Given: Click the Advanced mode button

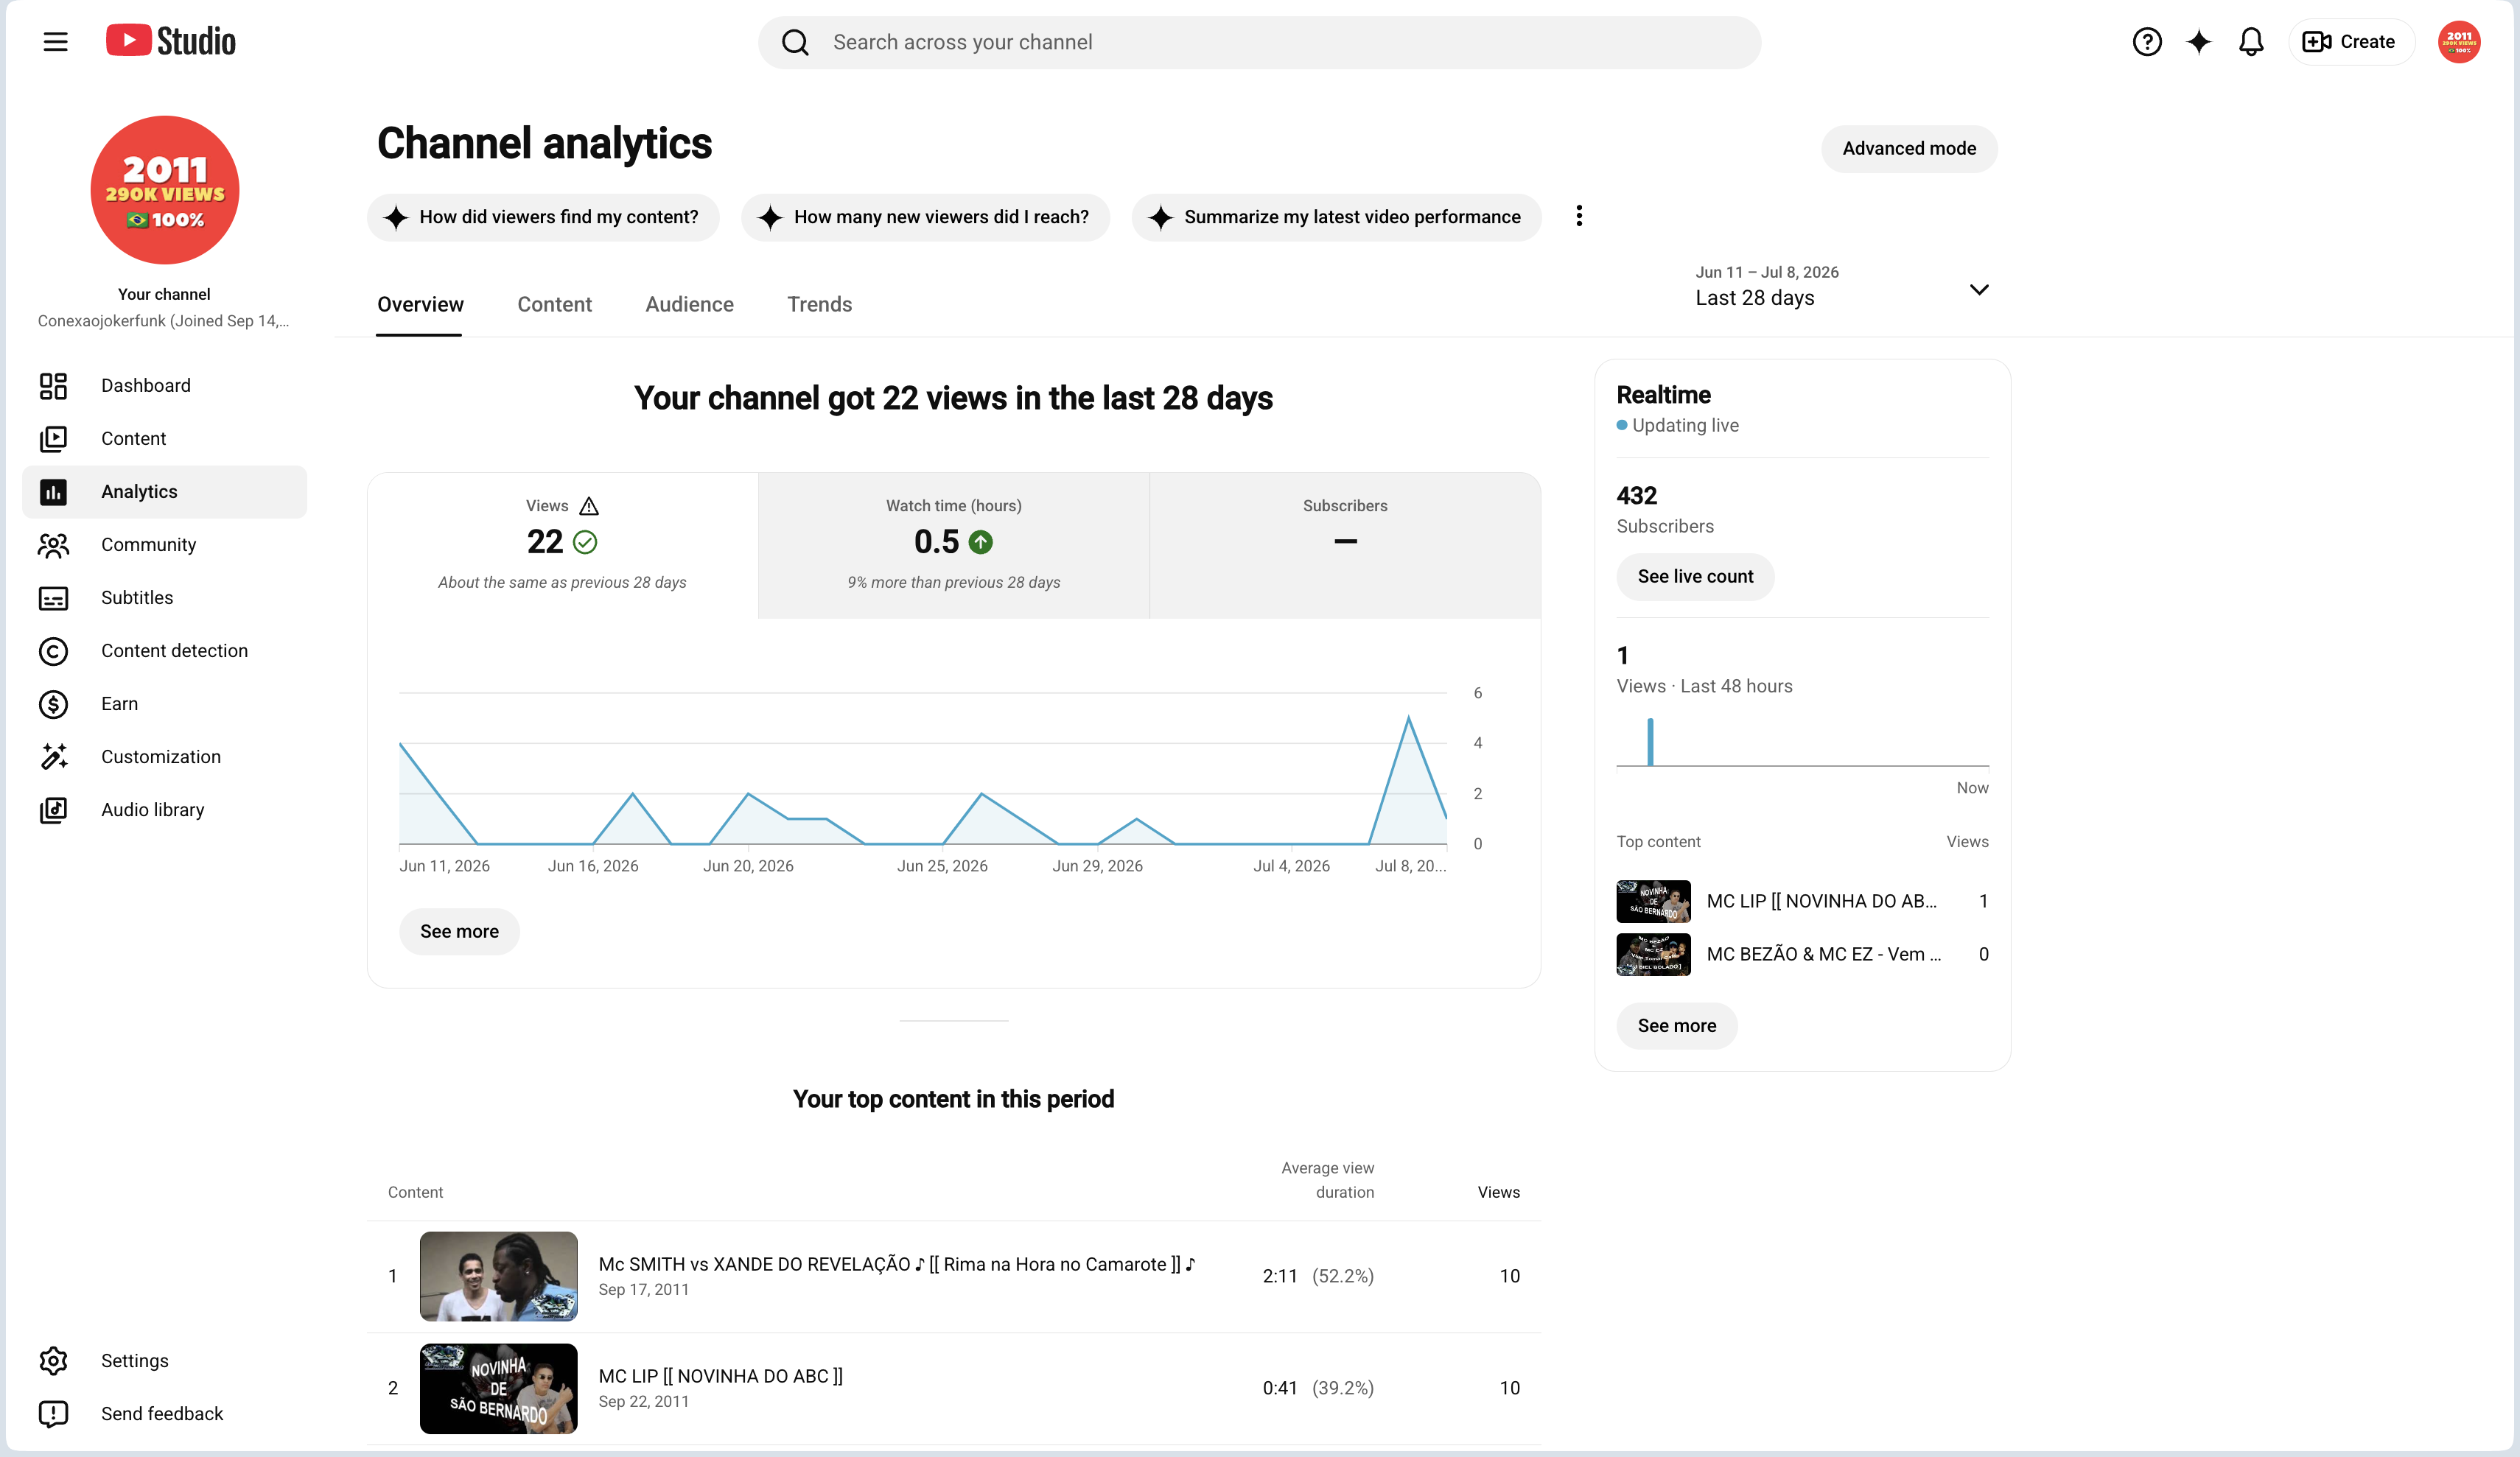Looking at the screenshot, I should coord(1909,149).
